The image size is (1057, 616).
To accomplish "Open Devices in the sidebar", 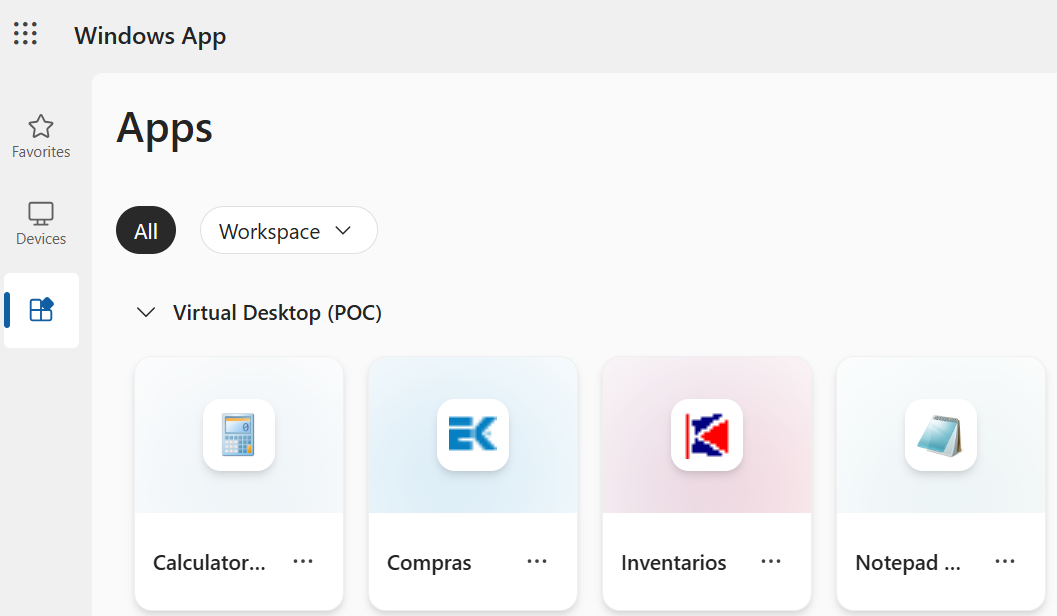I will point(41,224).
